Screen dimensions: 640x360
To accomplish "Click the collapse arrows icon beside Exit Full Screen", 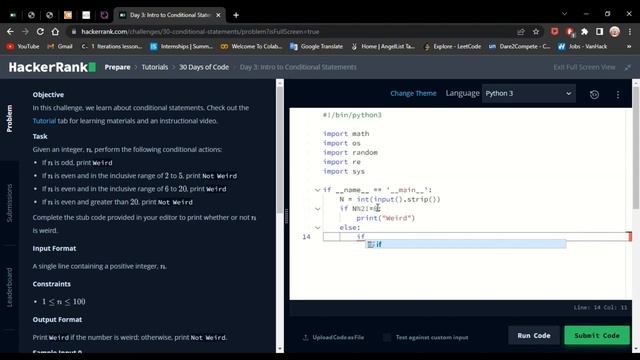I will coord(627,67).
